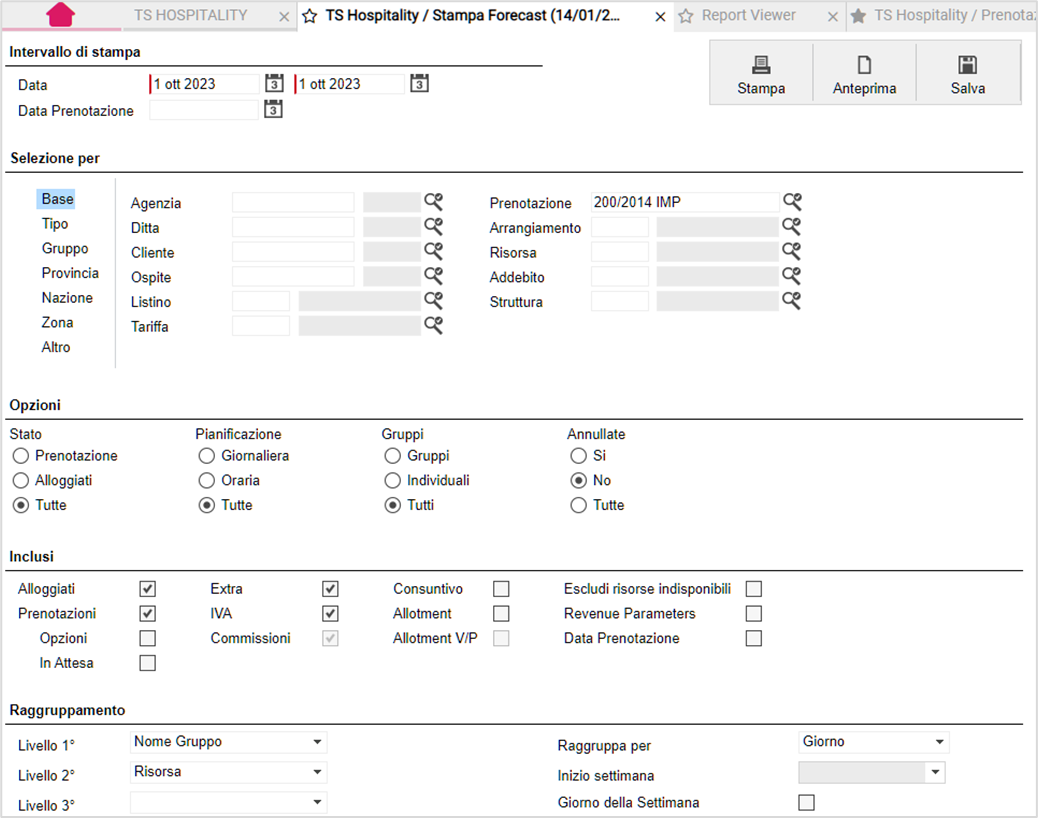Search lookup for Listino
This screenshot has width=1038, height=818.
(434, 300)
